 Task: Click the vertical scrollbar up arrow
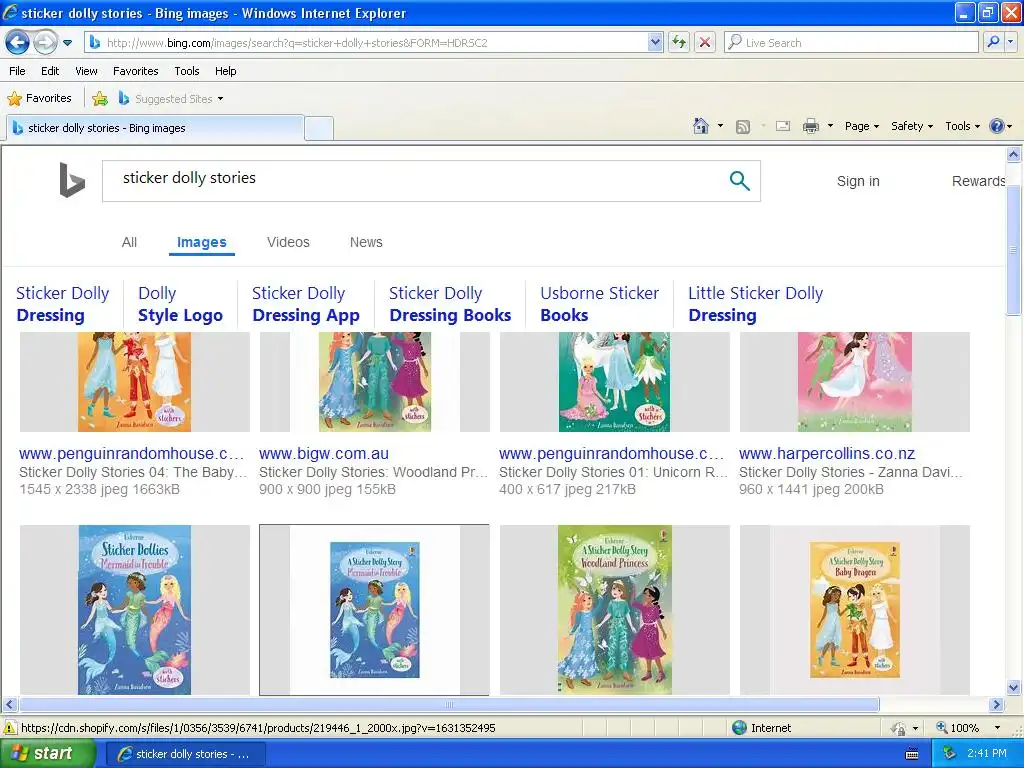pos(1014,155)
